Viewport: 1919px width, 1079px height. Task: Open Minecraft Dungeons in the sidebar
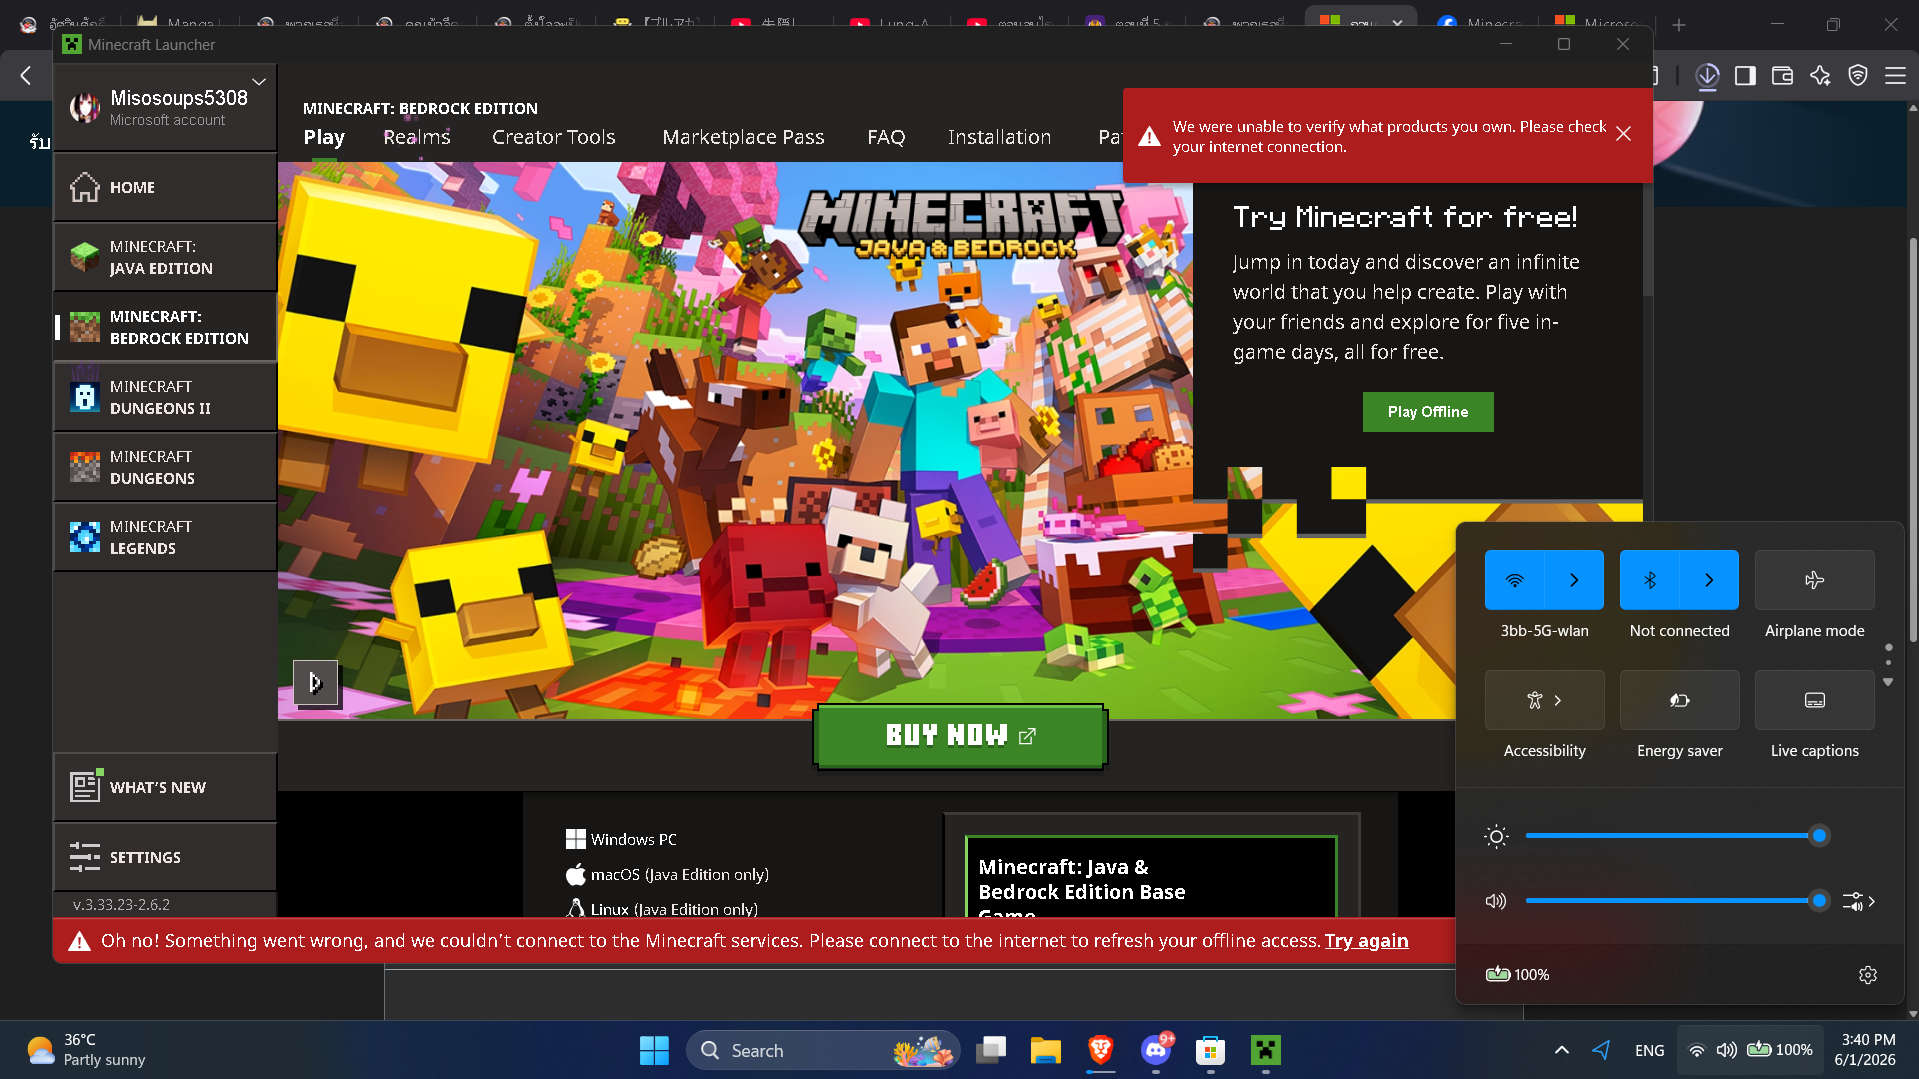coord(165,467)
